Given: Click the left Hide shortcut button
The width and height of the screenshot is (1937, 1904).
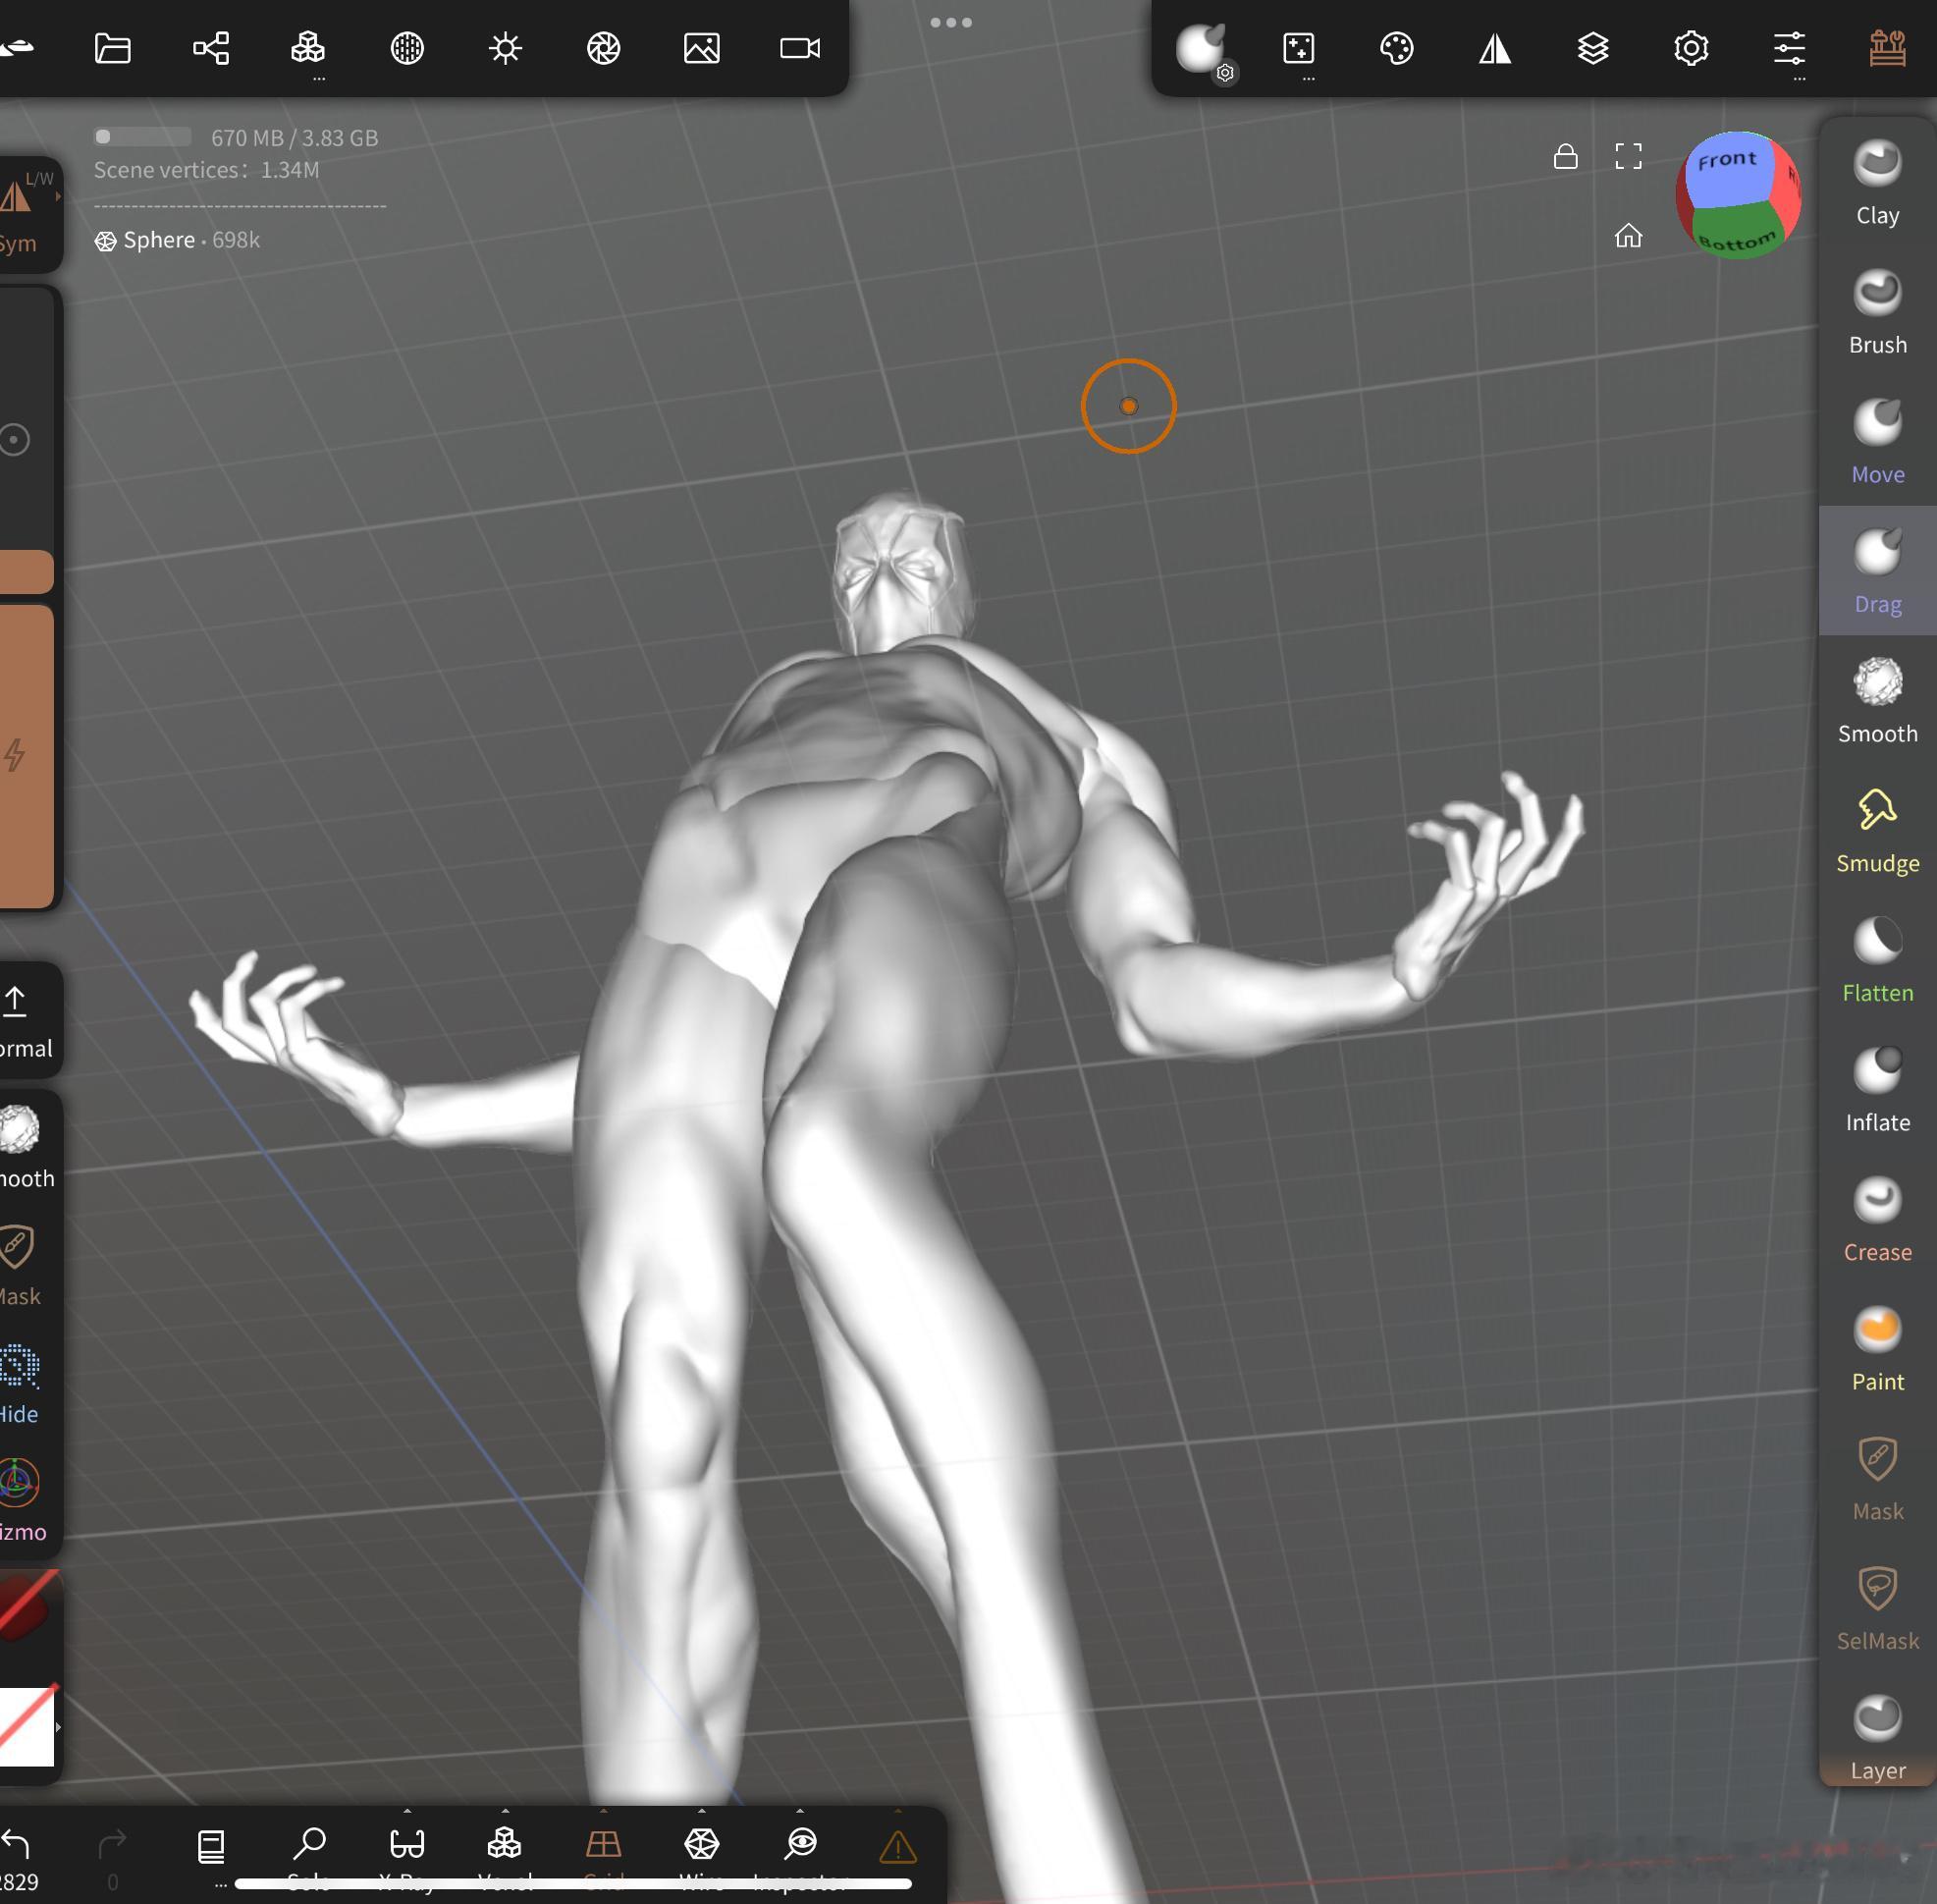Looking at the screenshot, I should [20, 1384].
